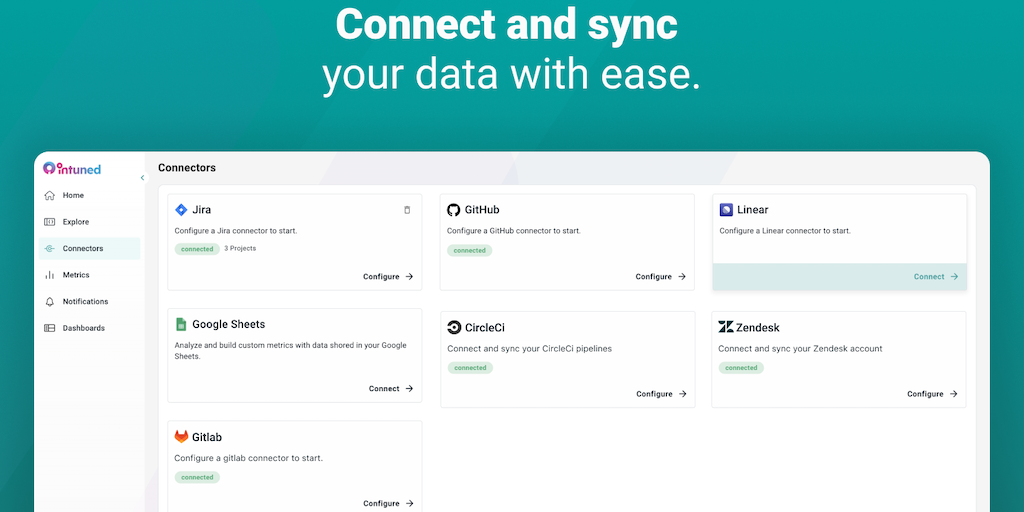Click the Google Sheets logo icon
This screenshot has width=1024, height=512.
[x=181, y=324]
